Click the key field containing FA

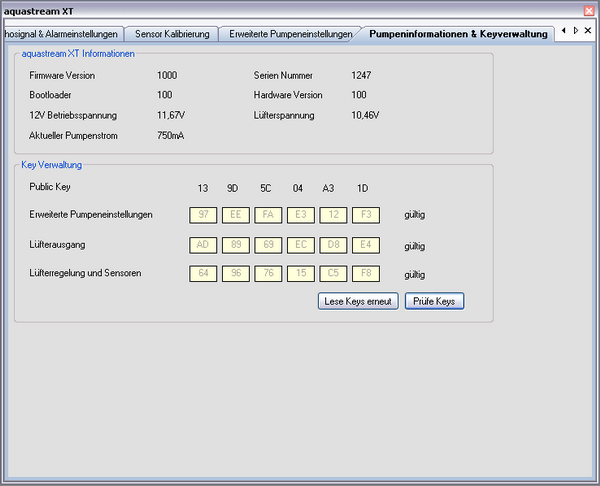(268, 215)
